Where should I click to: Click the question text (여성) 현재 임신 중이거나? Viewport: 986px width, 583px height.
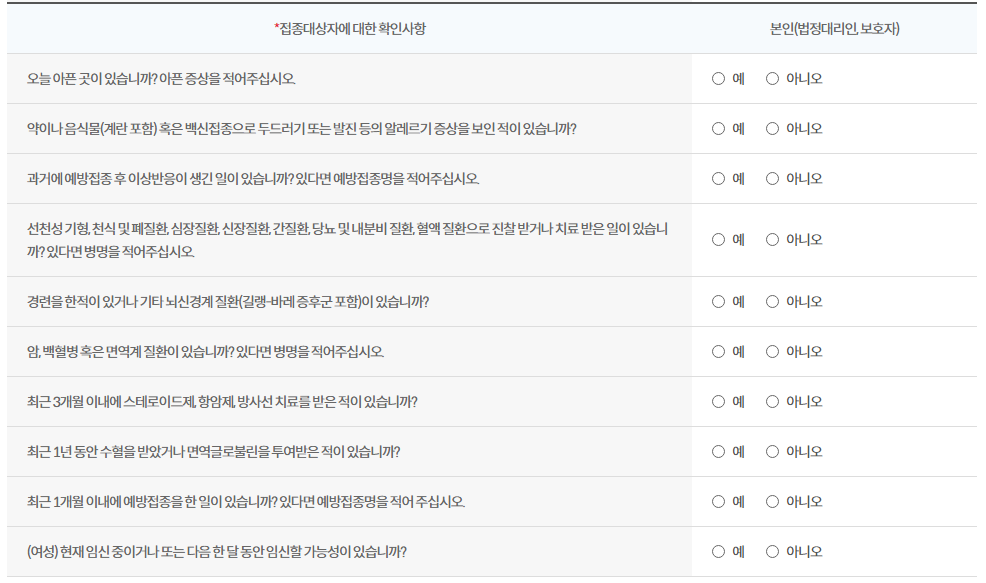click(x=217, y=552)
